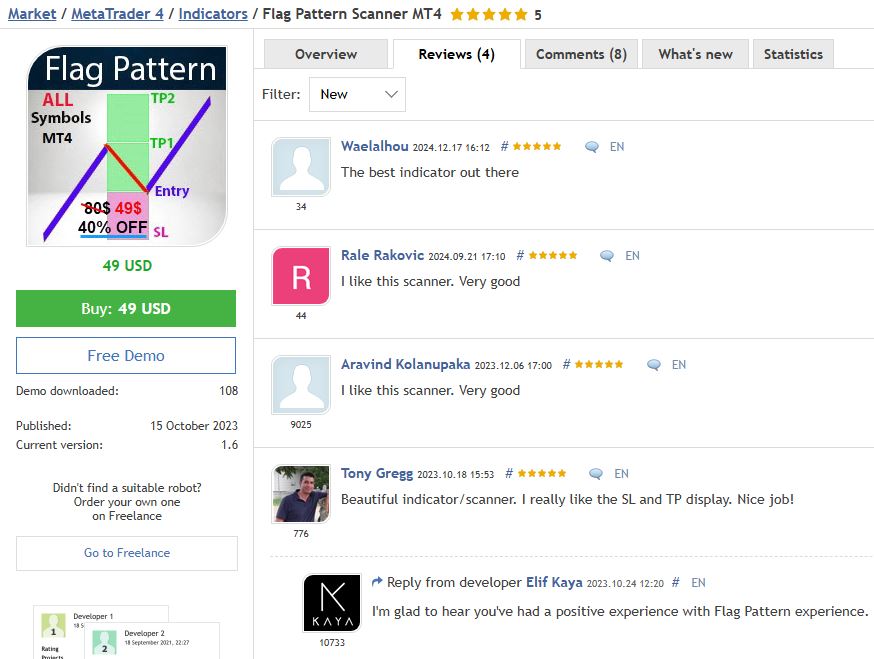Click the # permalink on Elif Kaya's reply

point(675,583)
